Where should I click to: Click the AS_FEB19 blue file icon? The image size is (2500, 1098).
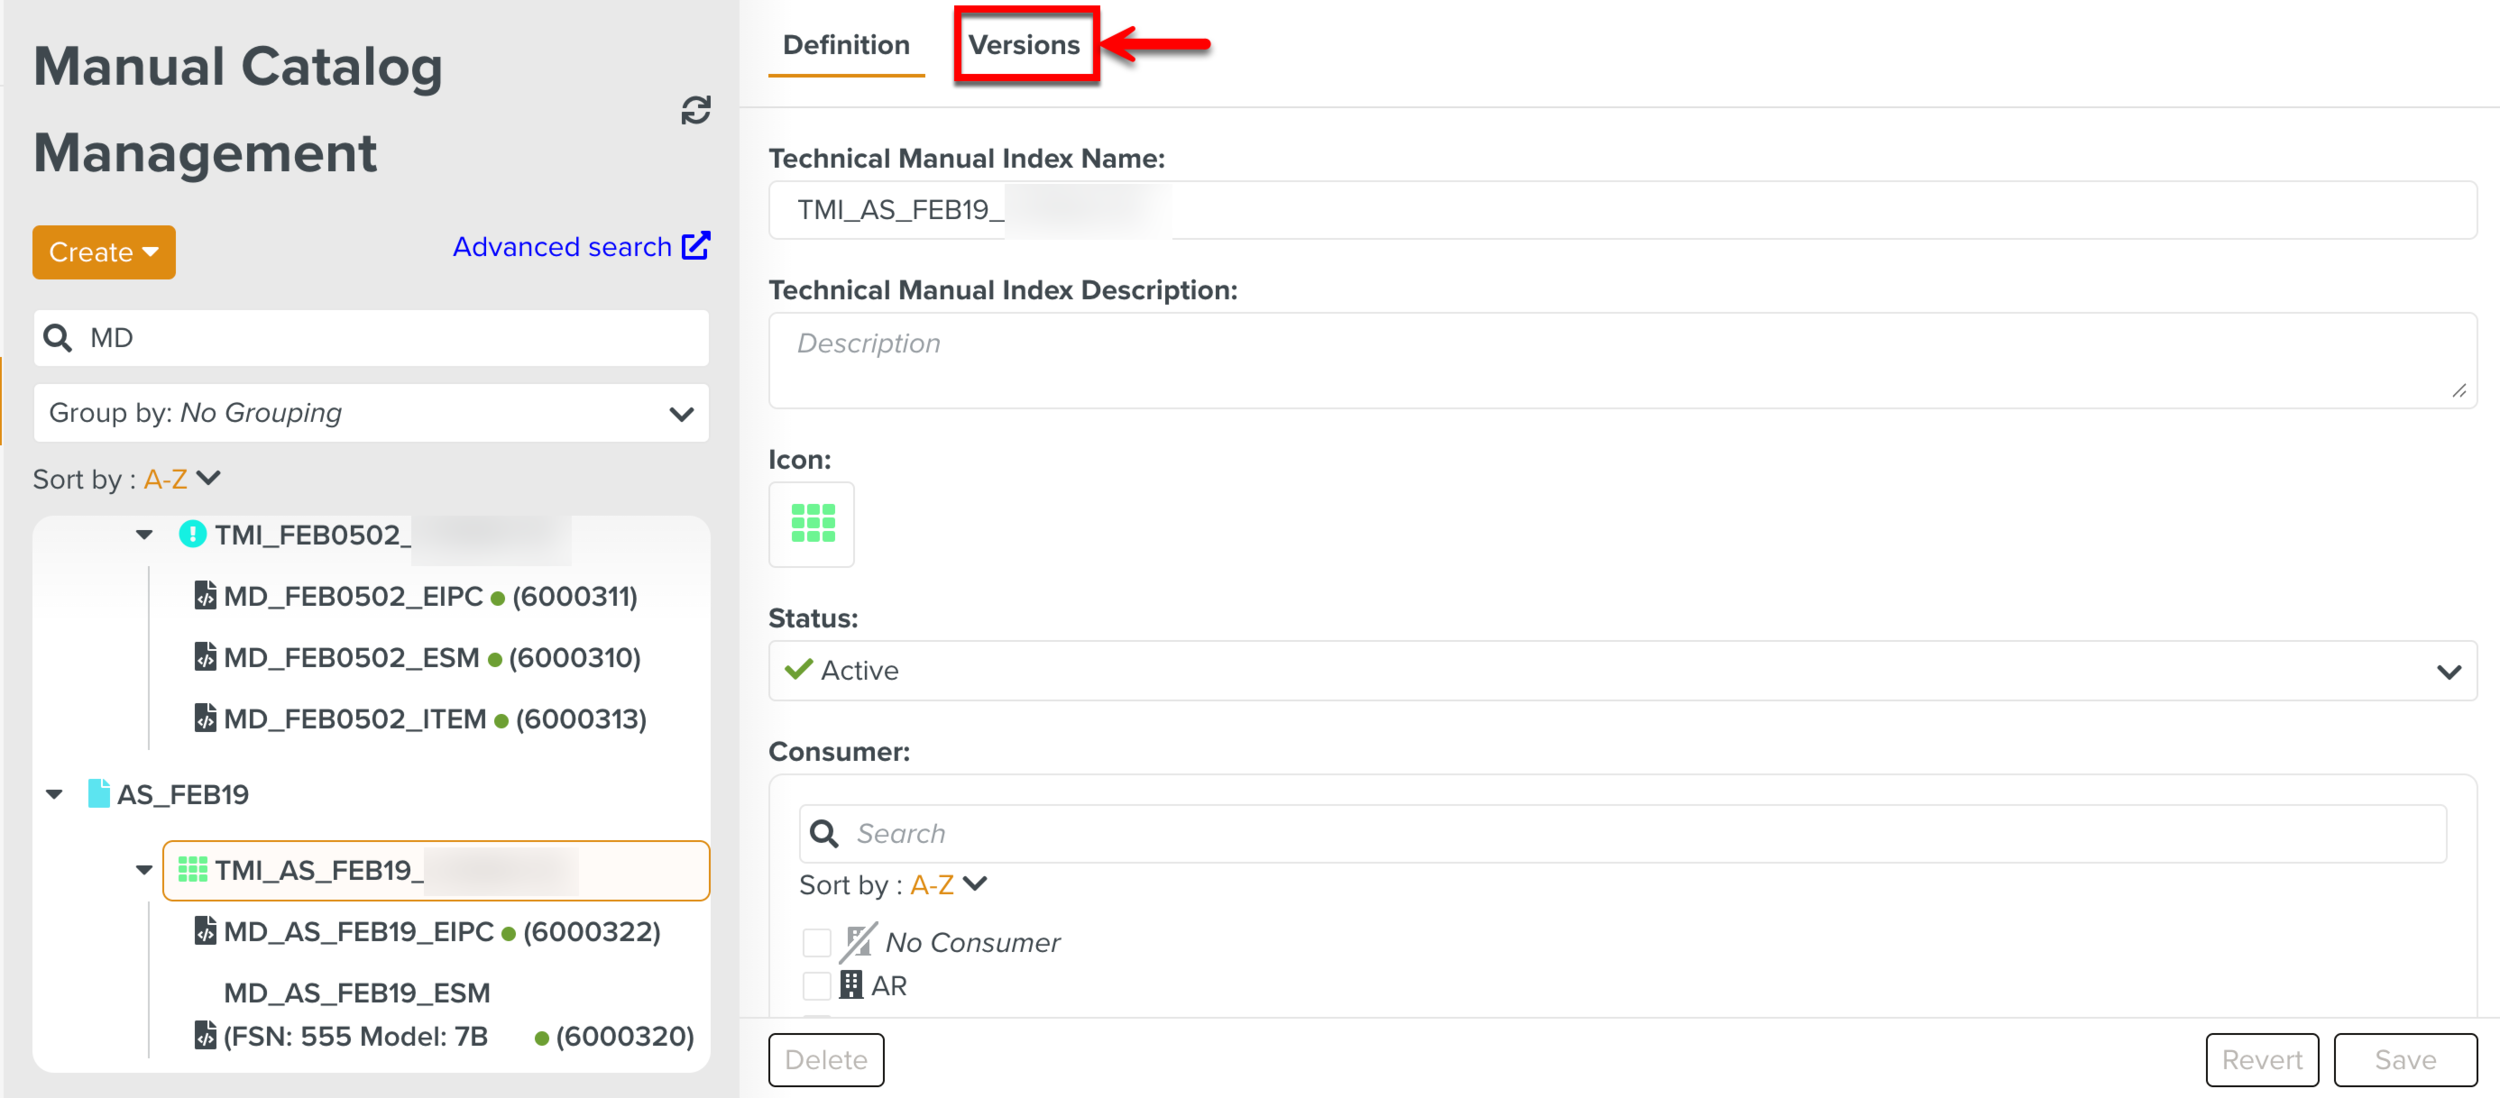pos(98,794)
